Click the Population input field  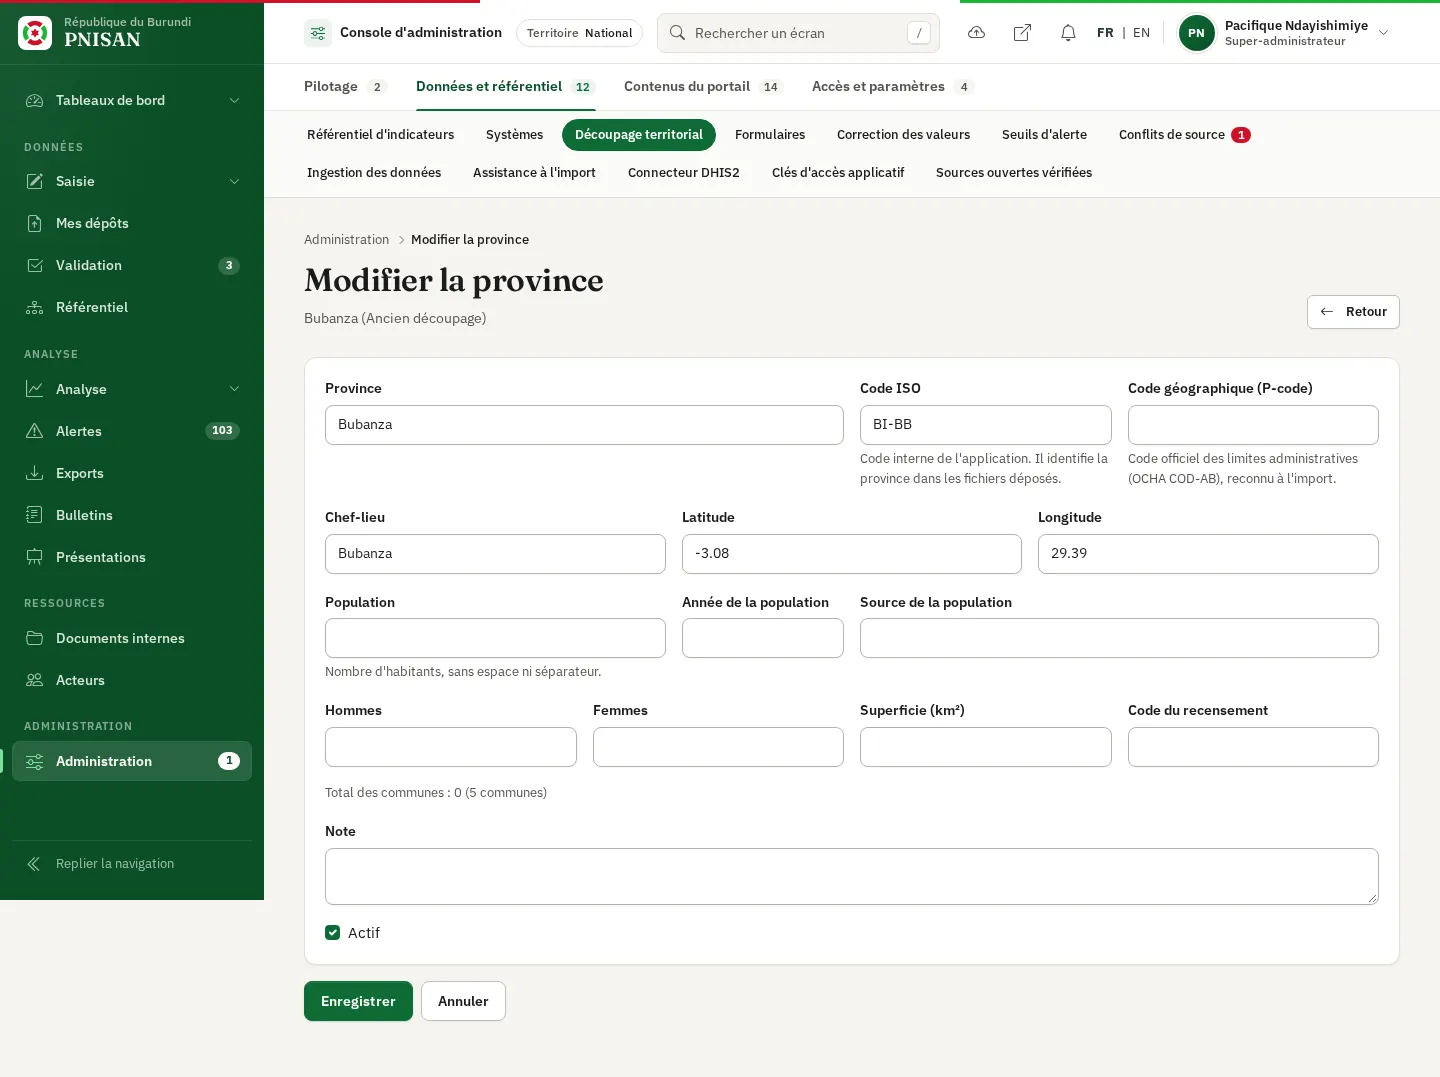click(495, 638)
